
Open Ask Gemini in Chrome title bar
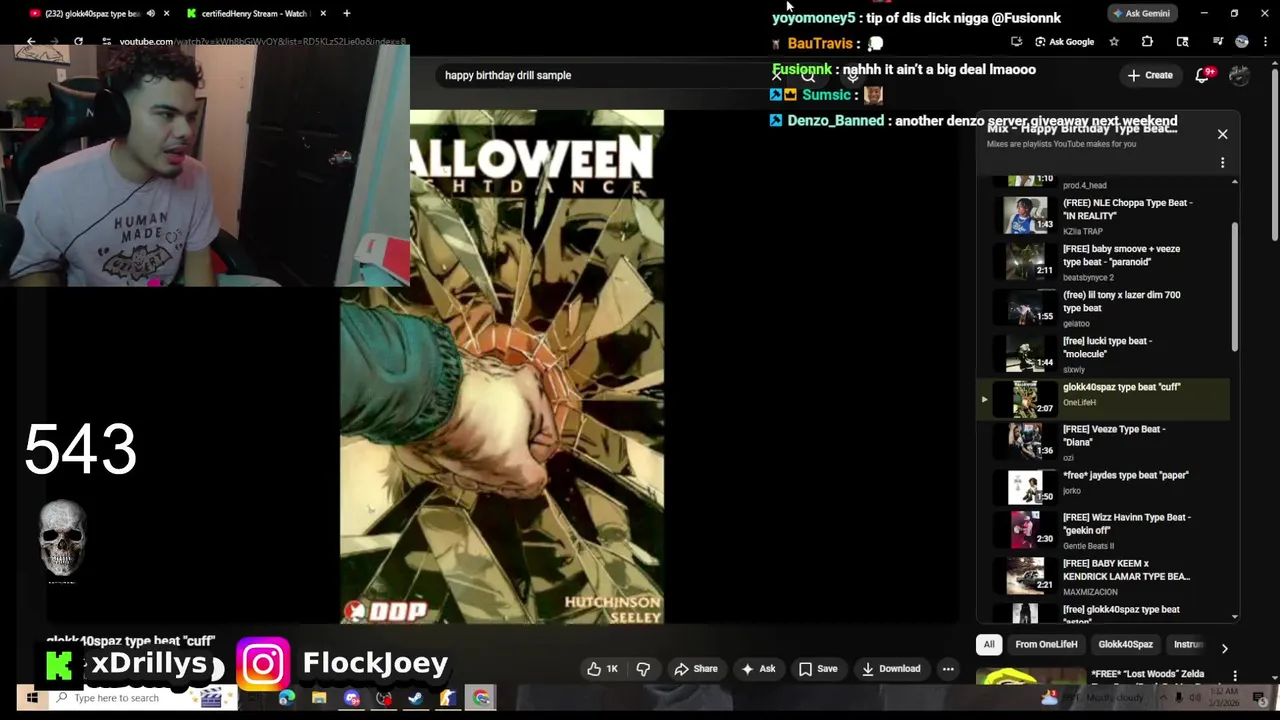[1141, 13]
